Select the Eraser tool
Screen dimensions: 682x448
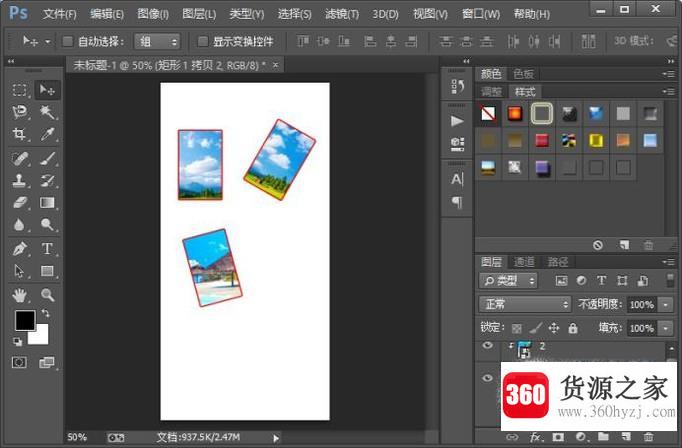19,203
